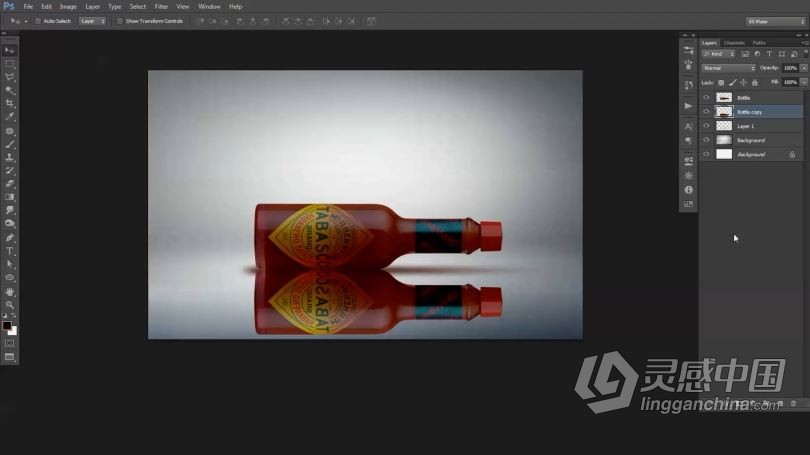Switch to the Channels tab
This screenshot has width=810, height=455.
[x=734, y=43]
